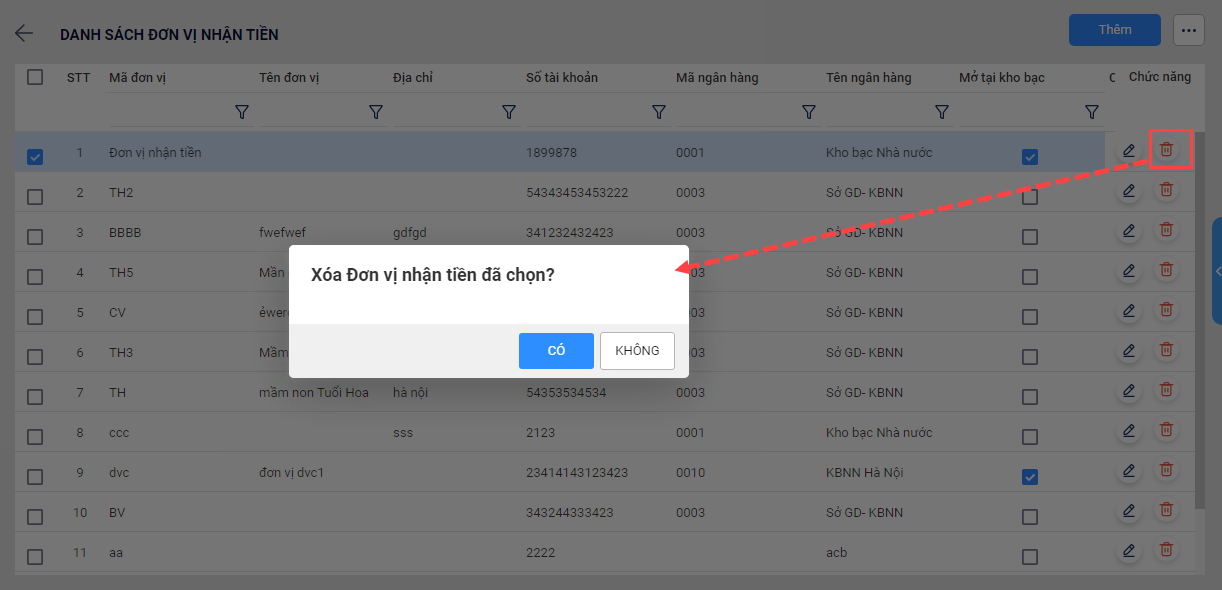Delete row ccc with the trash icon

tap(1166, 430)
